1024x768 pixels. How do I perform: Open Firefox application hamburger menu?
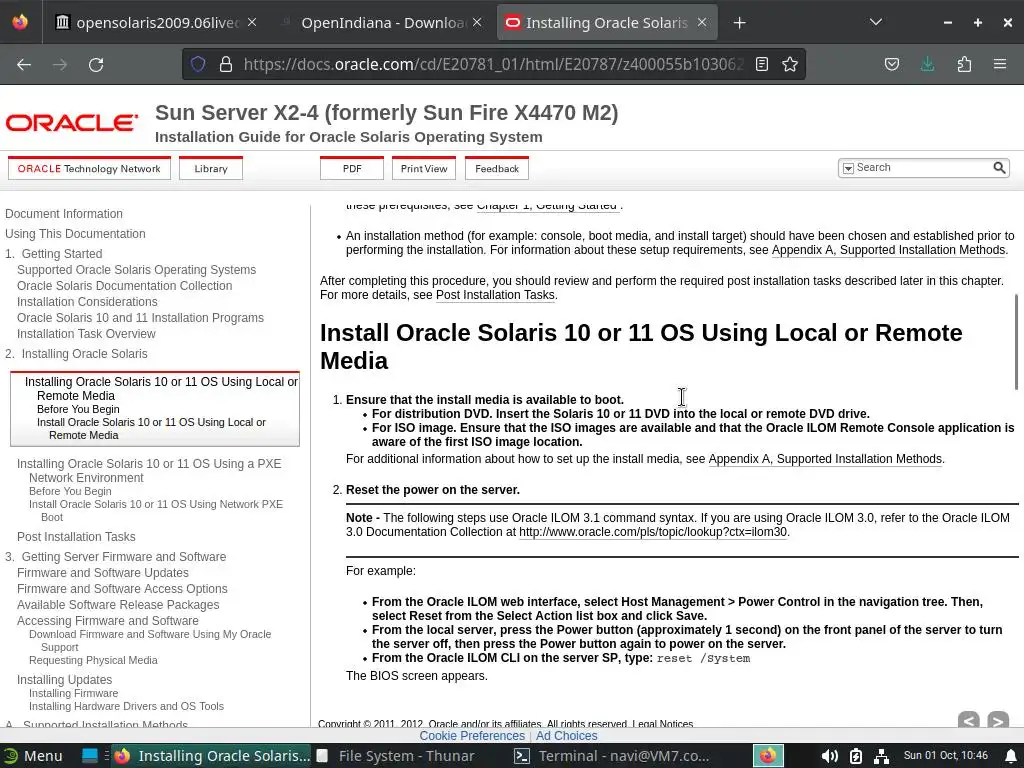point(1000,64)
